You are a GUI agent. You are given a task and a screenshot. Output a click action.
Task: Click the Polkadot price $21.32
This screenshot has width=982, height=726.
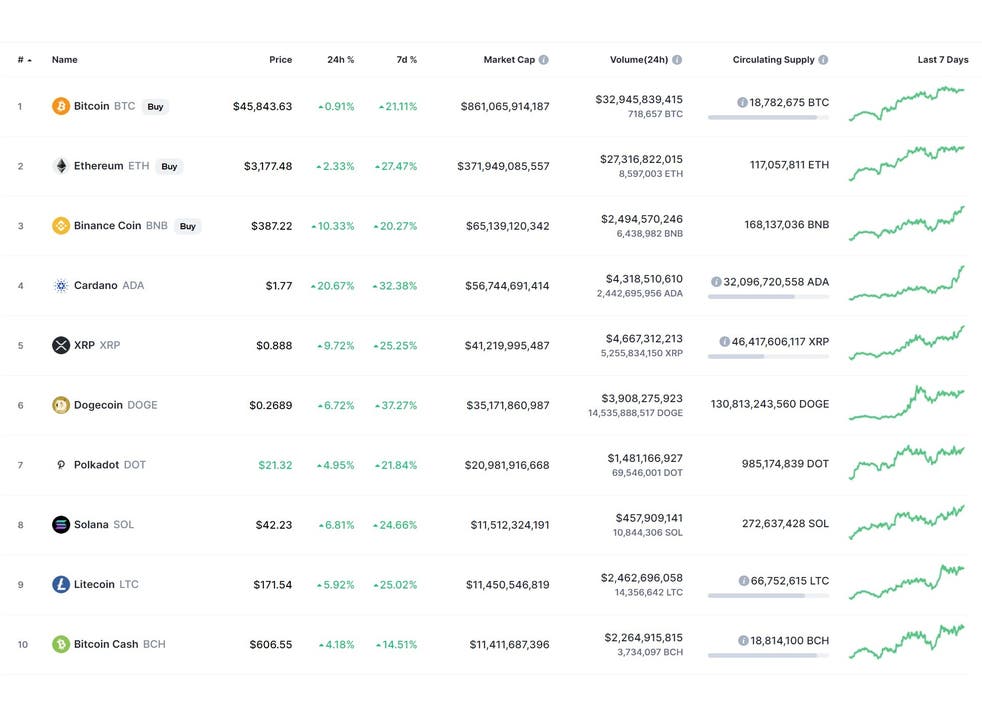(275, 465)
